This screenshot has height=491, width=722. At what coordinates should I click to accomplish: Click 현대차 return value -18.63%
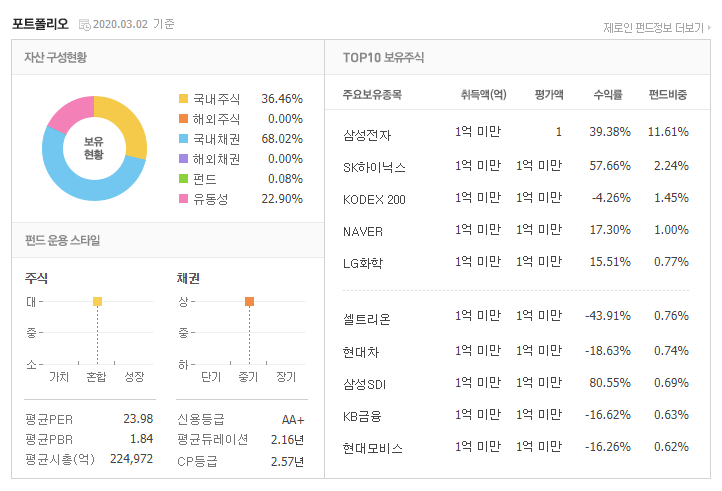pos(608,351)
